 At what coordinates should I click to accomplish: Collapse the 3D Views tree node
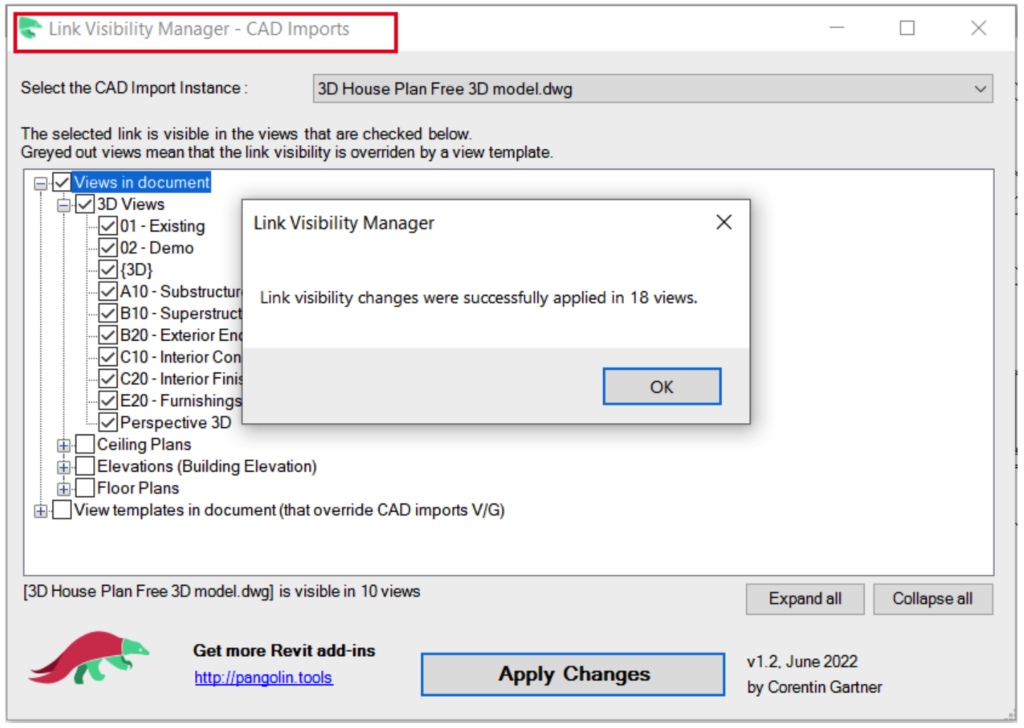click(64, 205)
